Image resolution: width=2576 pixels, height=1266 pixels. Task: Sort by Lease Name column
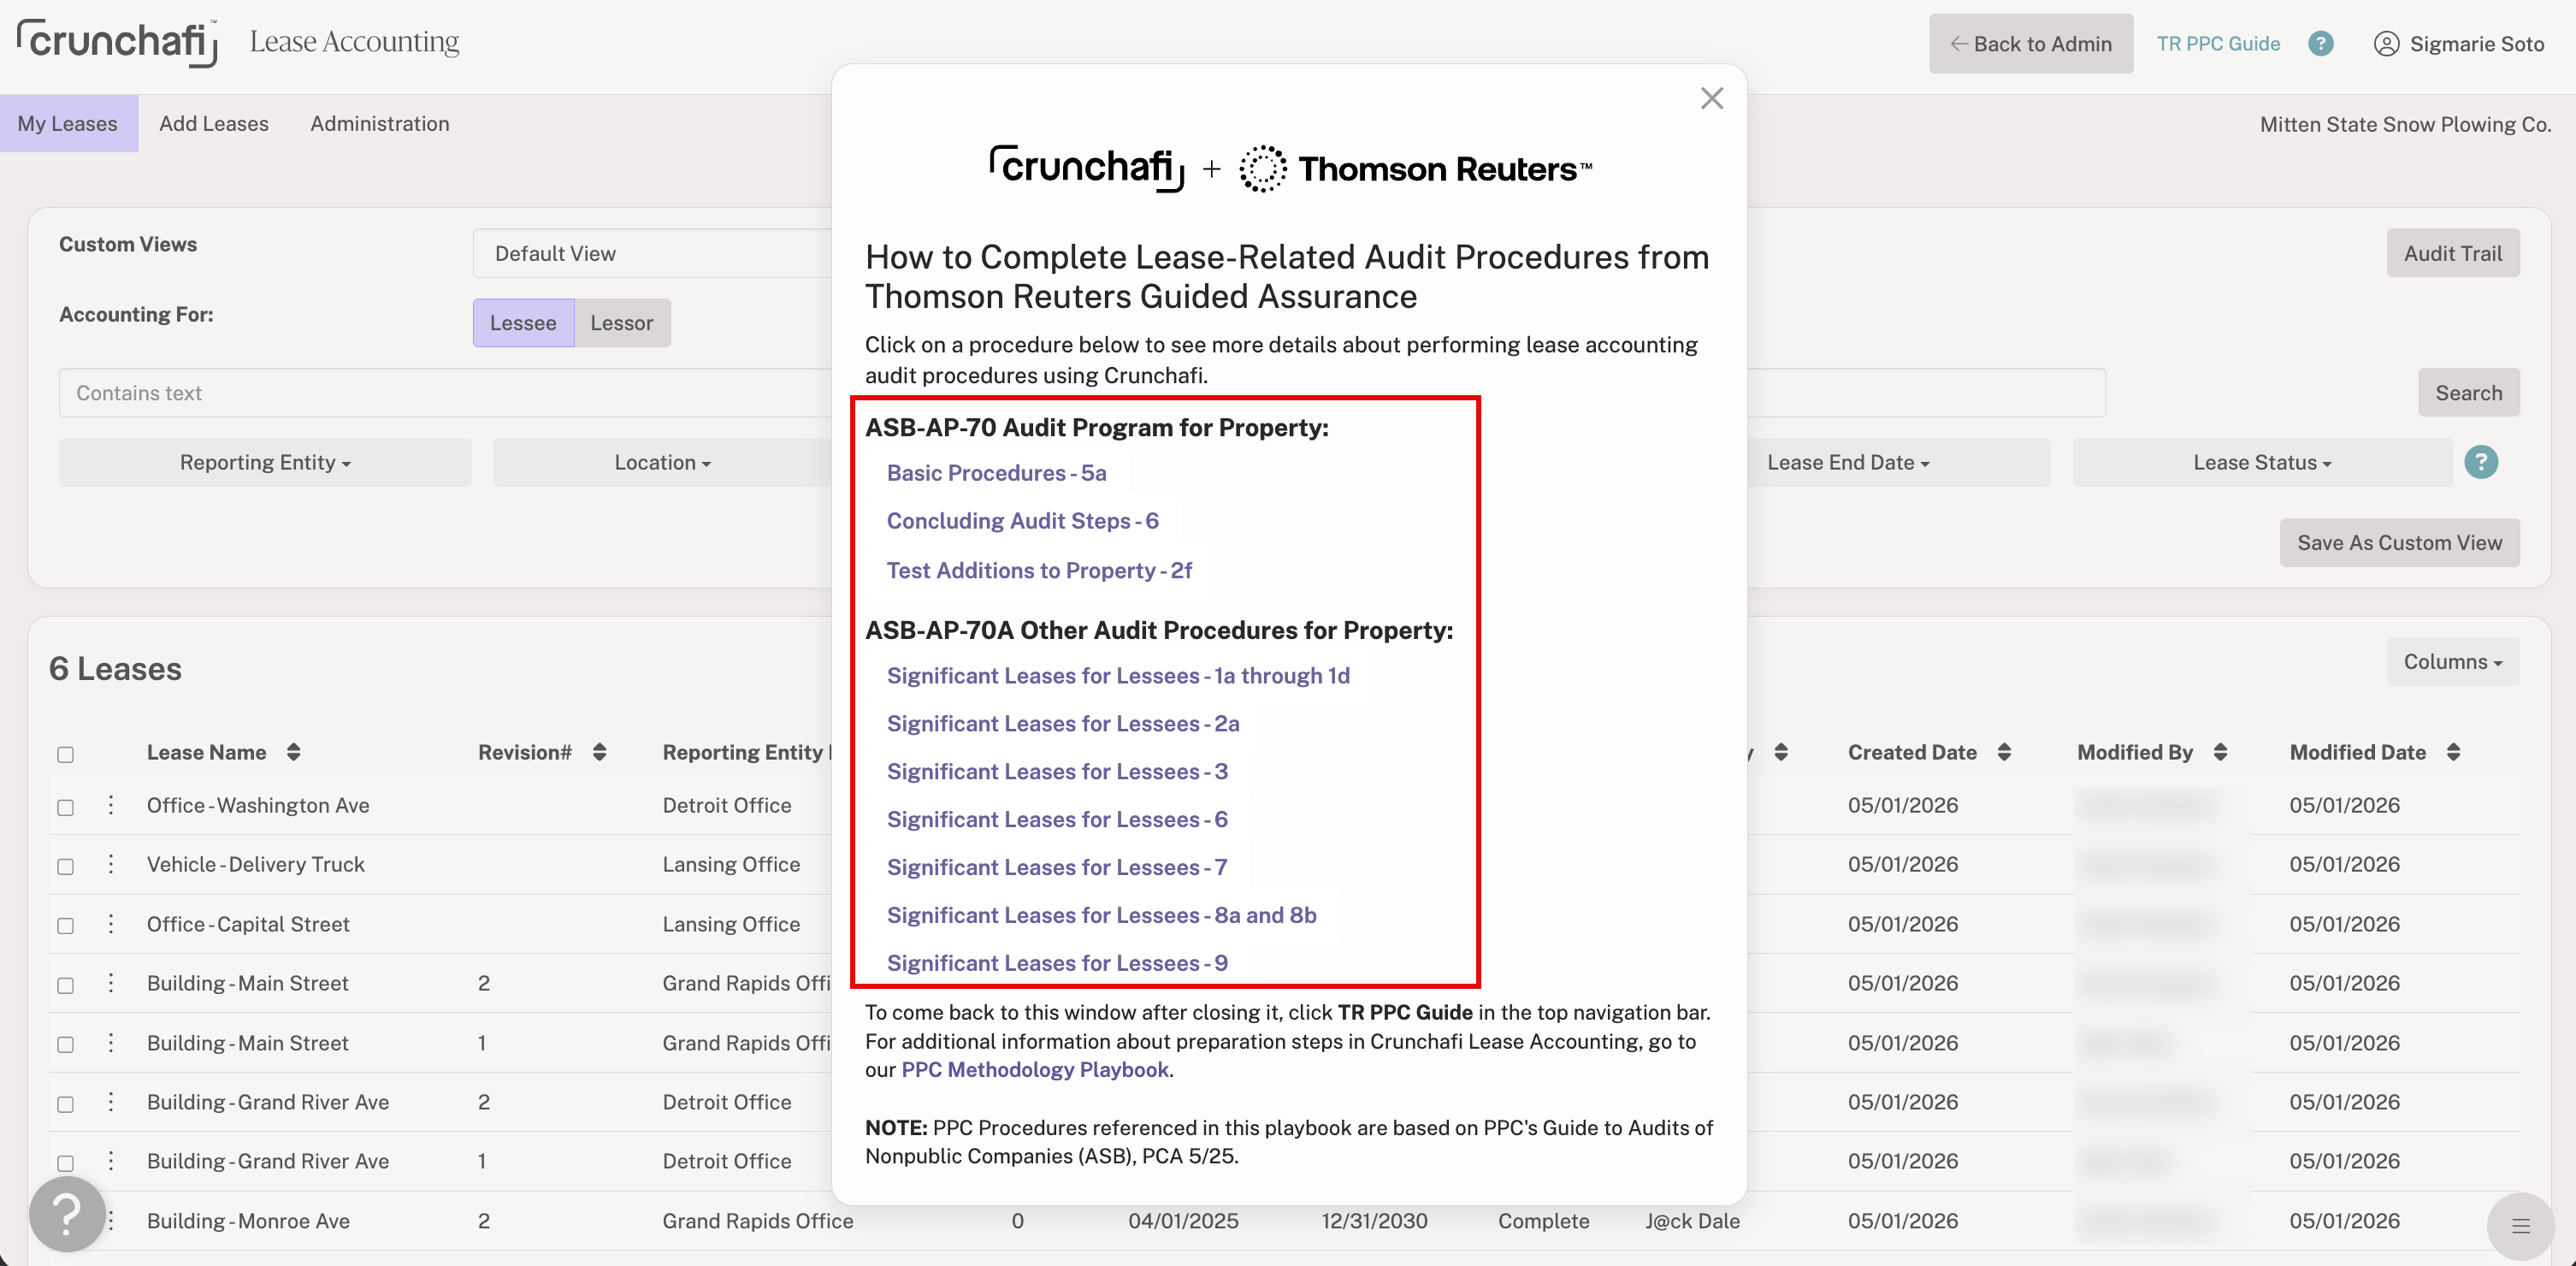coord(293,752)
